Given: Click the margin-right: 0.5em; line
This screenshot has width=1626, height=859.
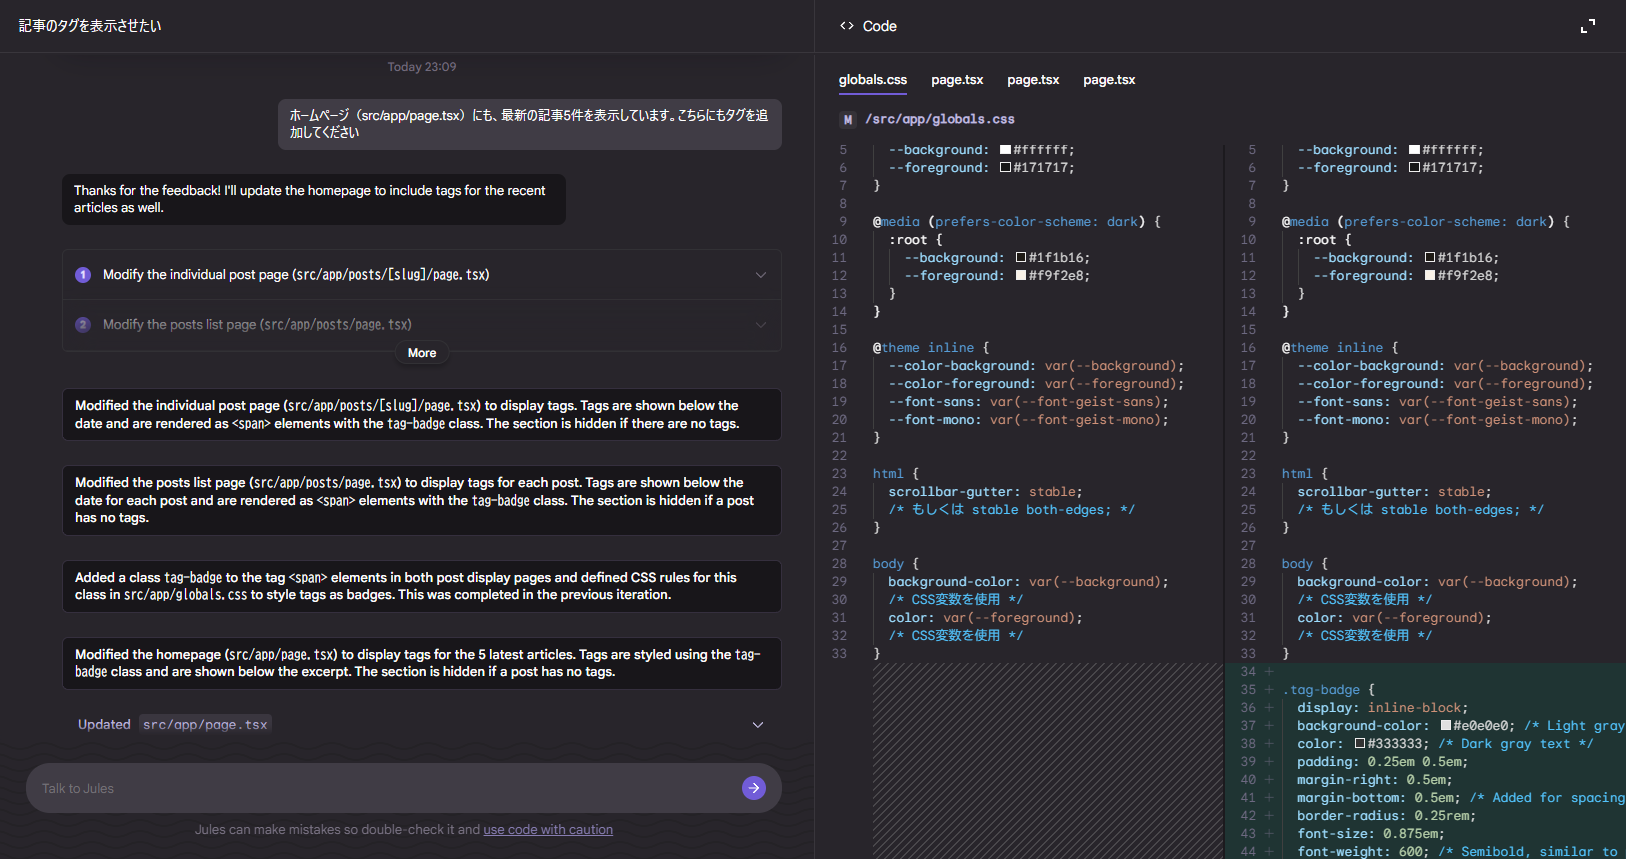Looking at the screenshot, I should click(x=1375, y=780).
